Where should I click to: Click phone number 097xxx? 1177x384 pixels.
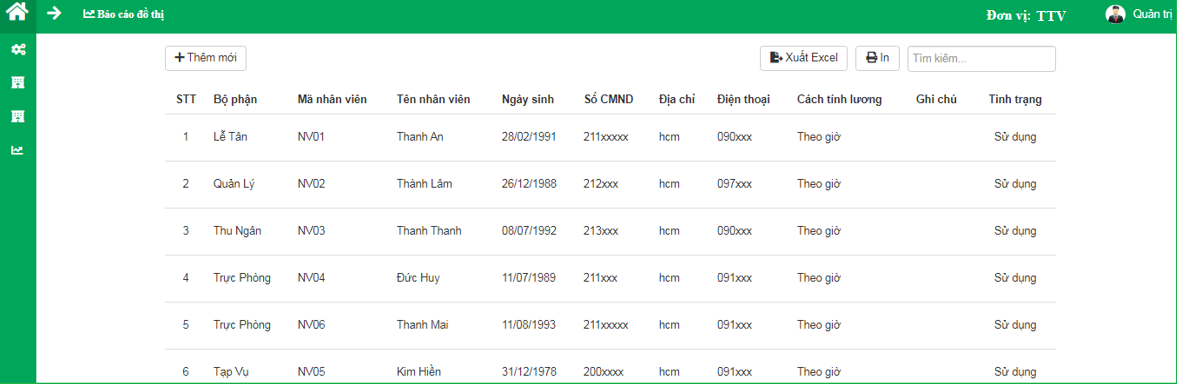pos(734,184)
